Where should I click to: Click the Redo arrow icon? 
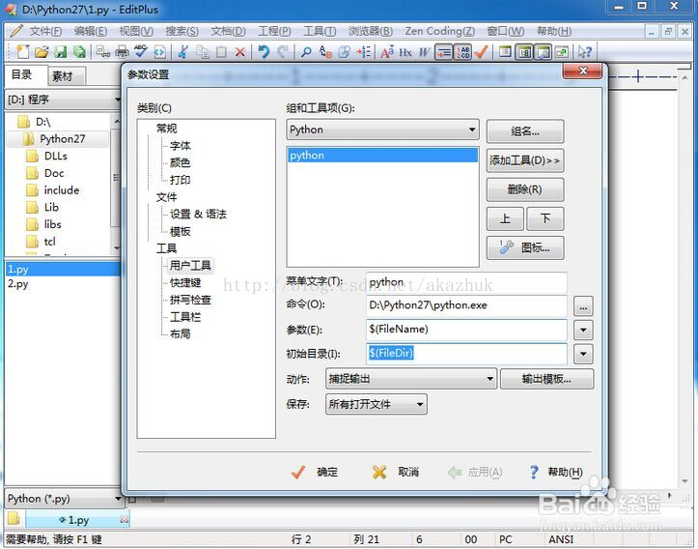(x=283, y=52)
